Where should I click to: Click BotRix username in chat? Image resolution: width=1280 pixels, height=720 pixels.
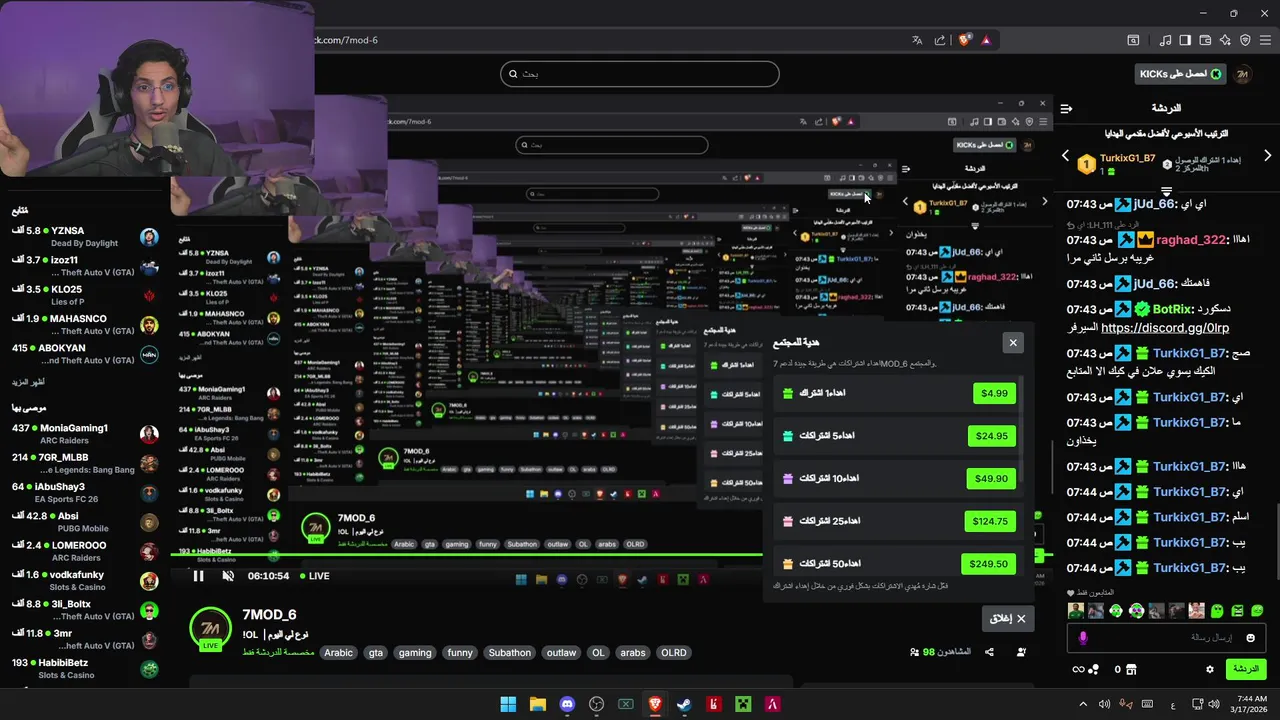tap(1174, 310)
